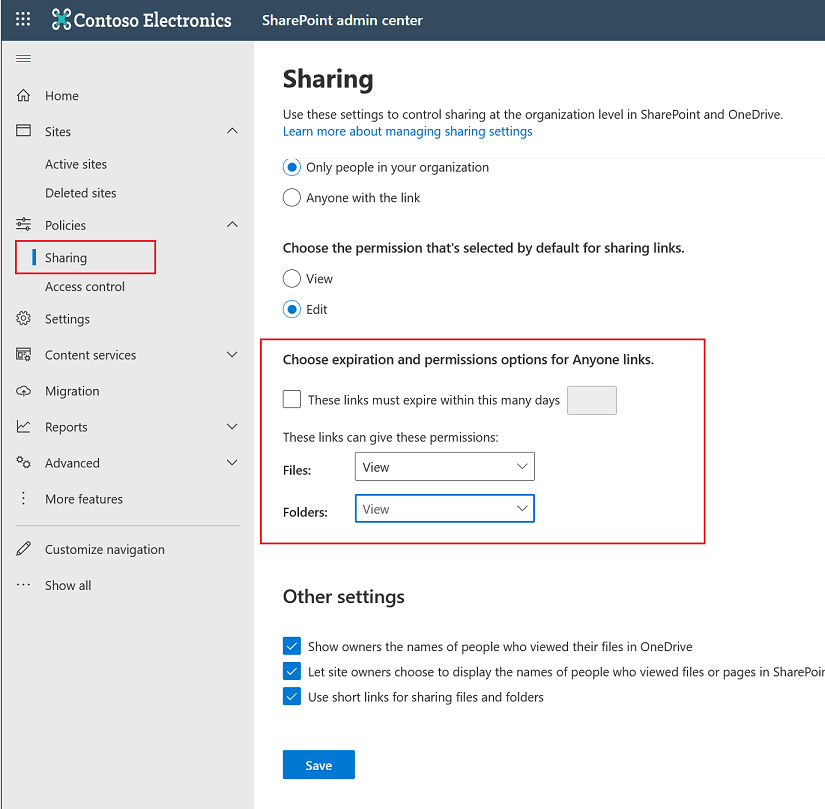Click the Settings gear icon

pos(23,318)
